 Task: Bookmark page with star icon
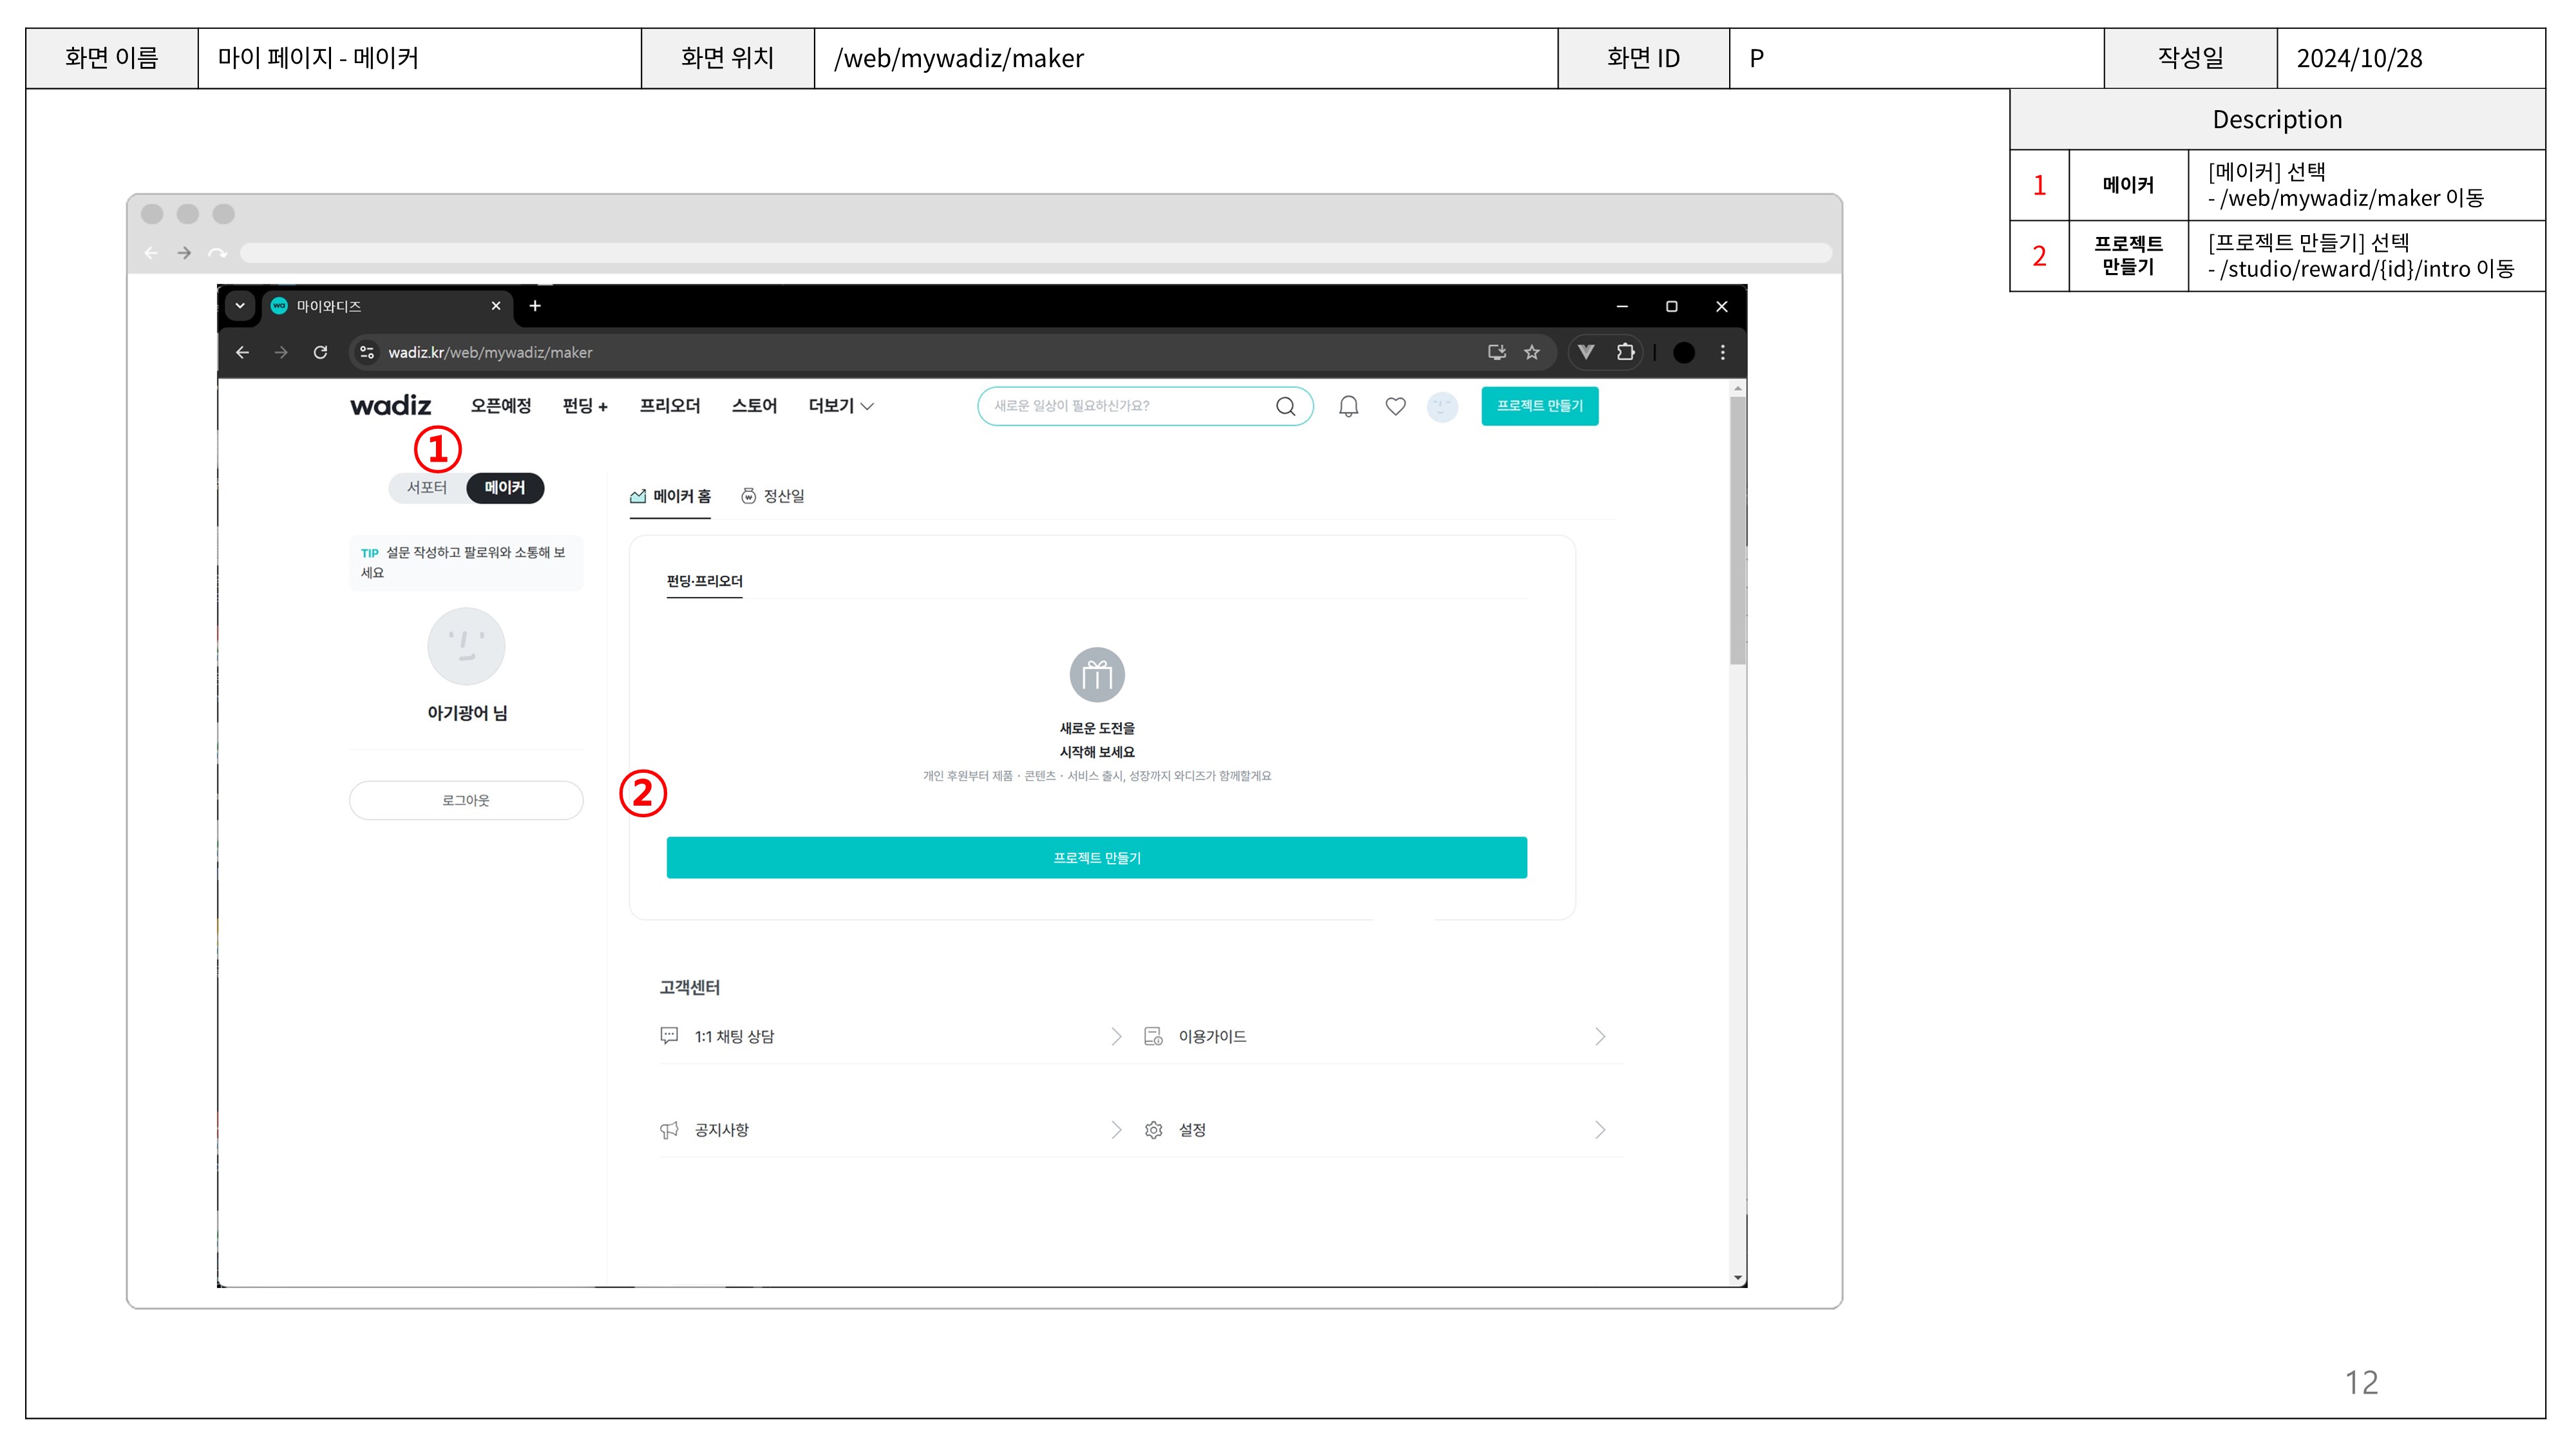click(1531, 352)
